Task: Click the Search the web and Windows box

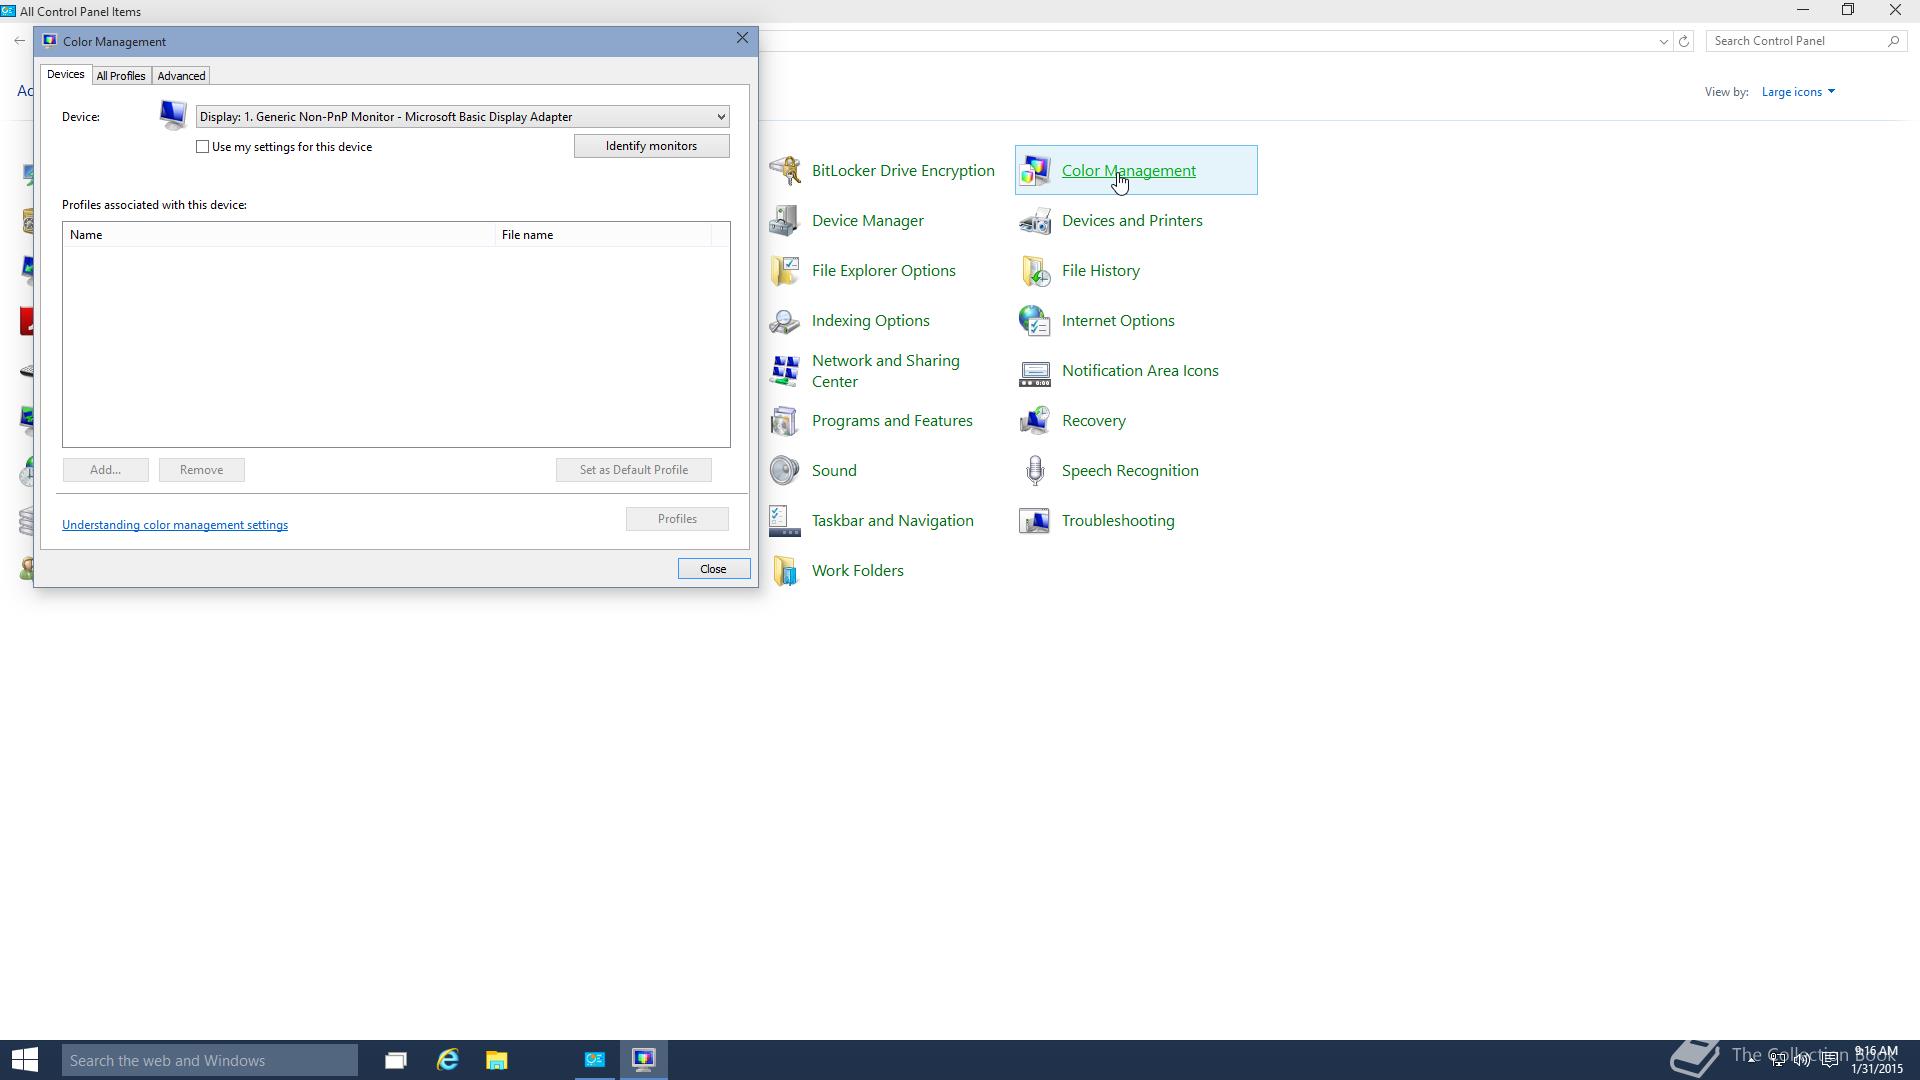Action: 210,1060
